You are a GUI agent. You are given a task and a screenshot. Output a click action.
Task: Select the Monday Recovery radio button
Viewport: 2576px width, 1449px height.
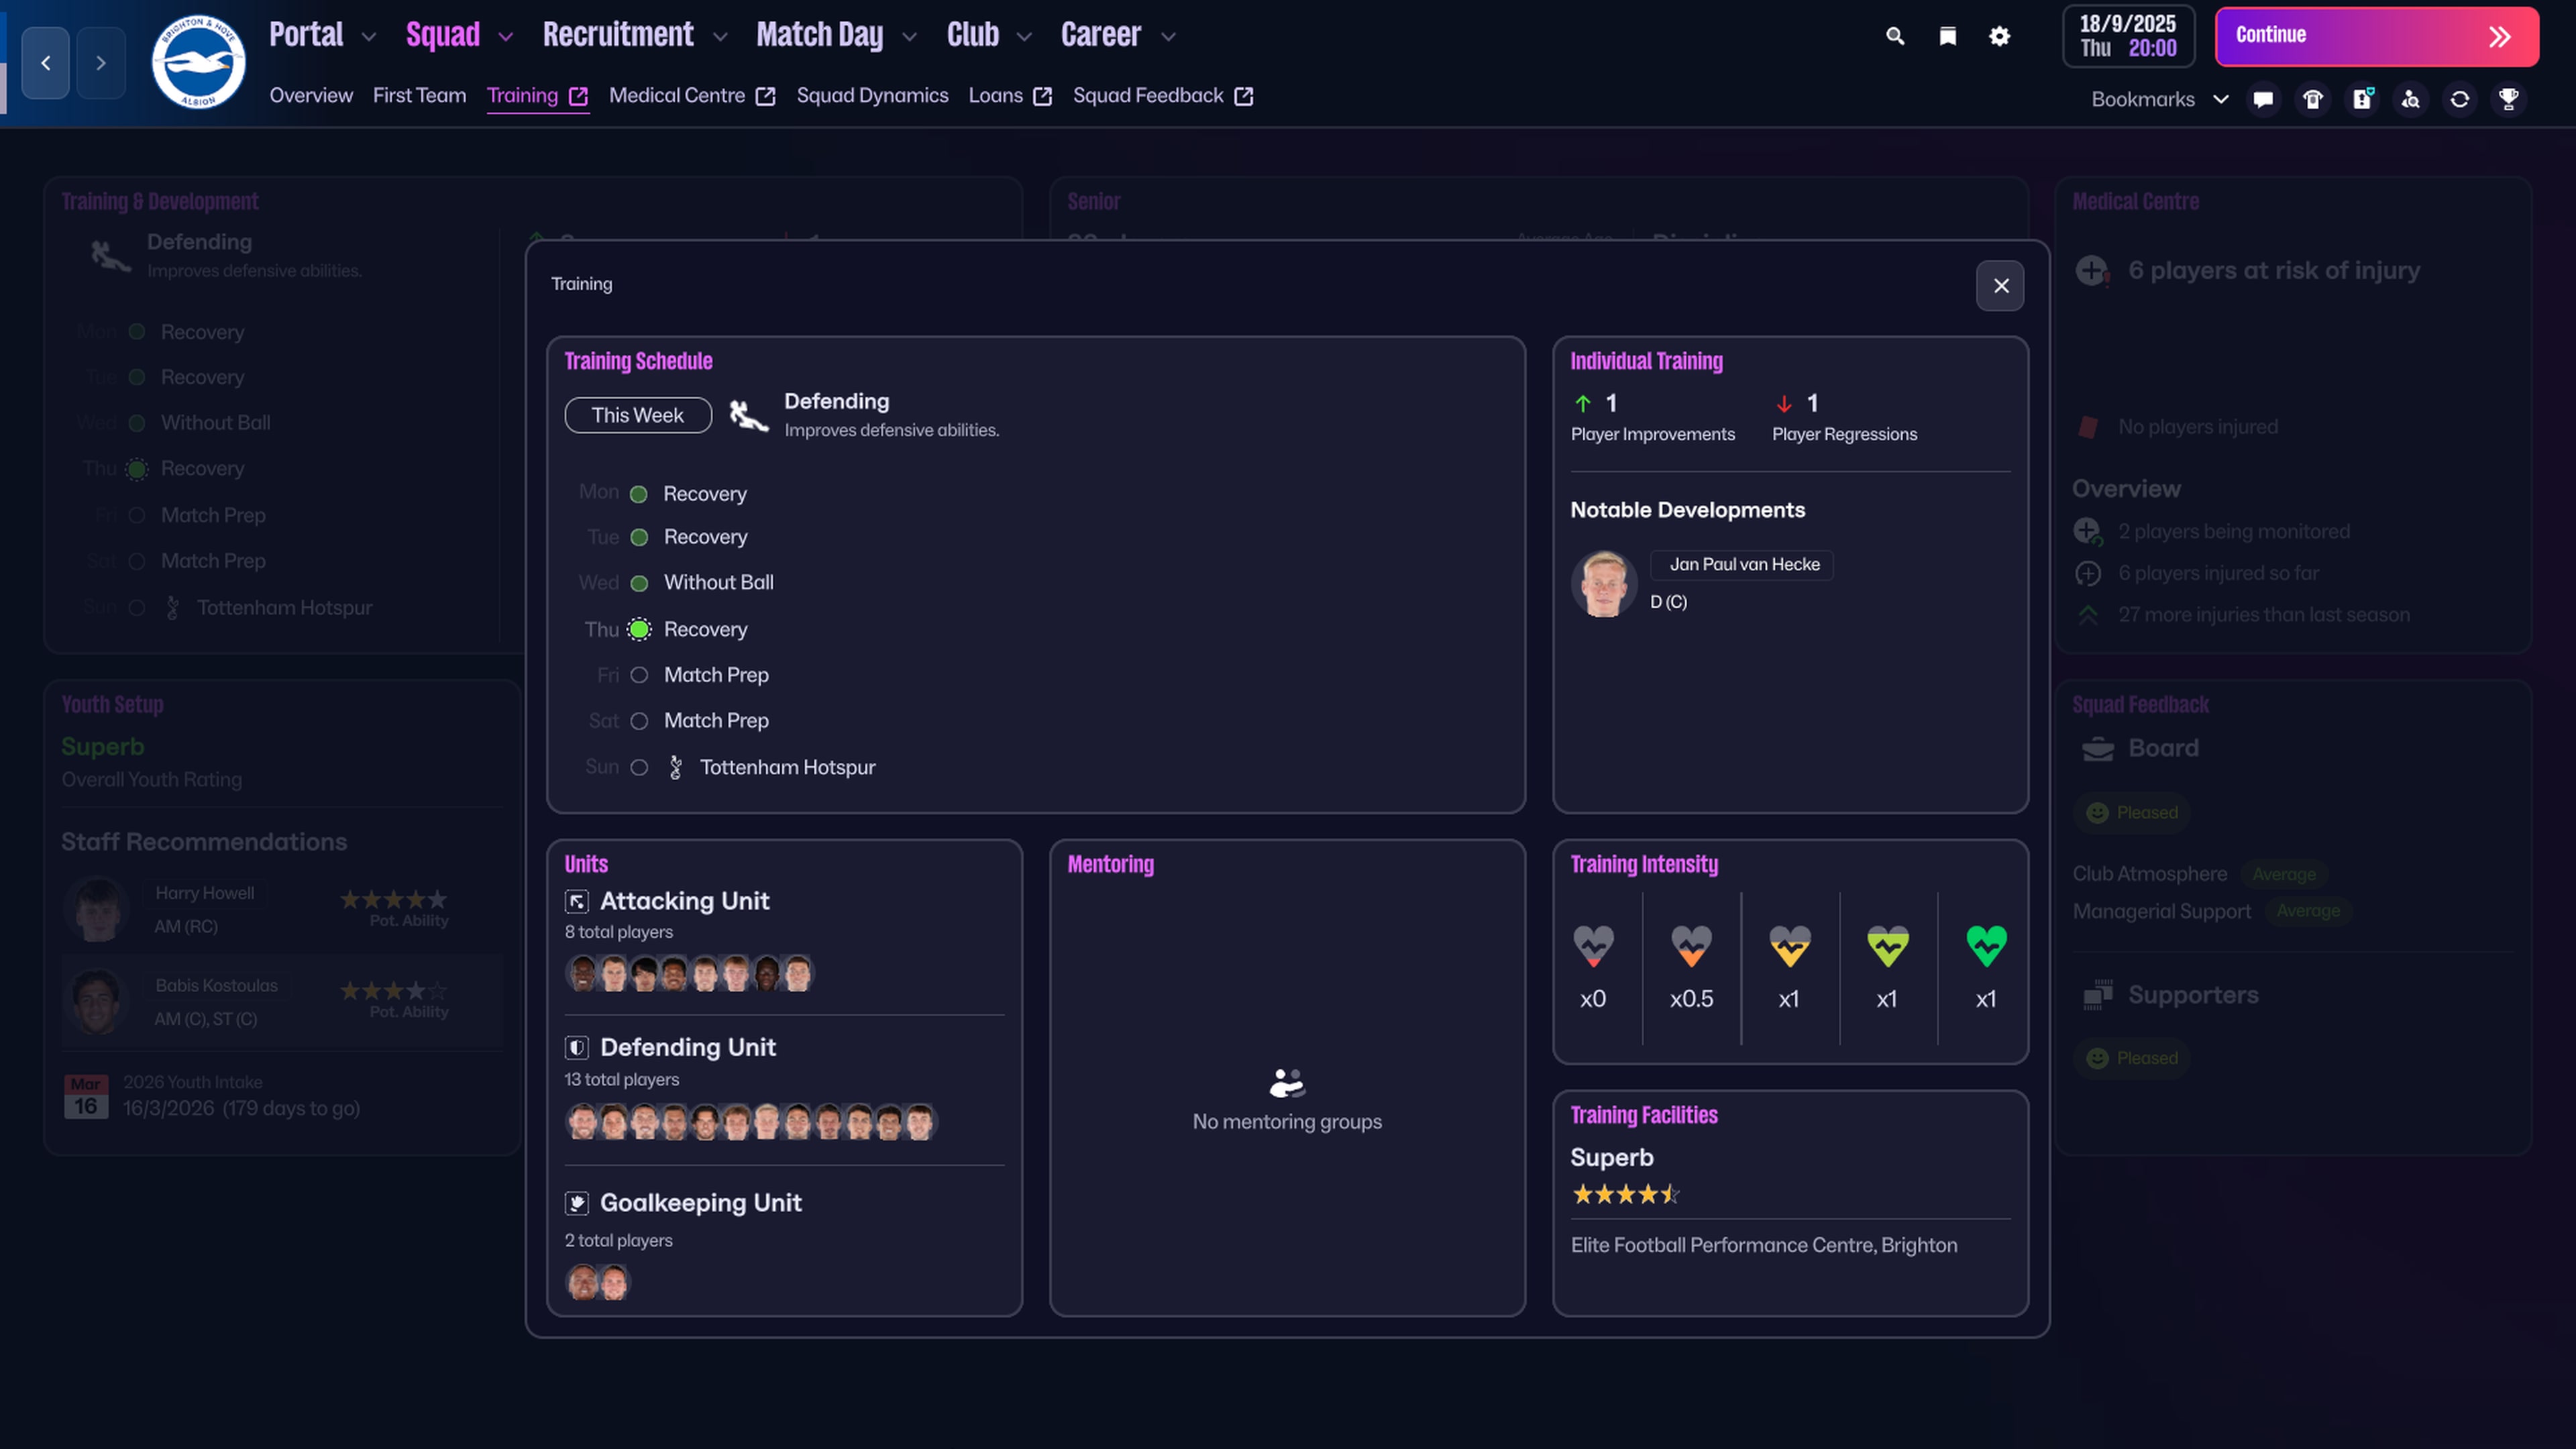639,493
